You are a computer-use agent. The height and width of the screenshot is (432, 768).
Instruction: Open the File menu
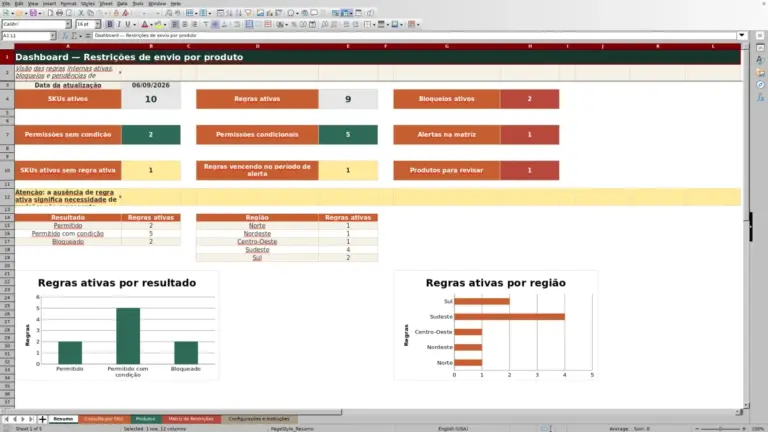(x=6, y=3)
